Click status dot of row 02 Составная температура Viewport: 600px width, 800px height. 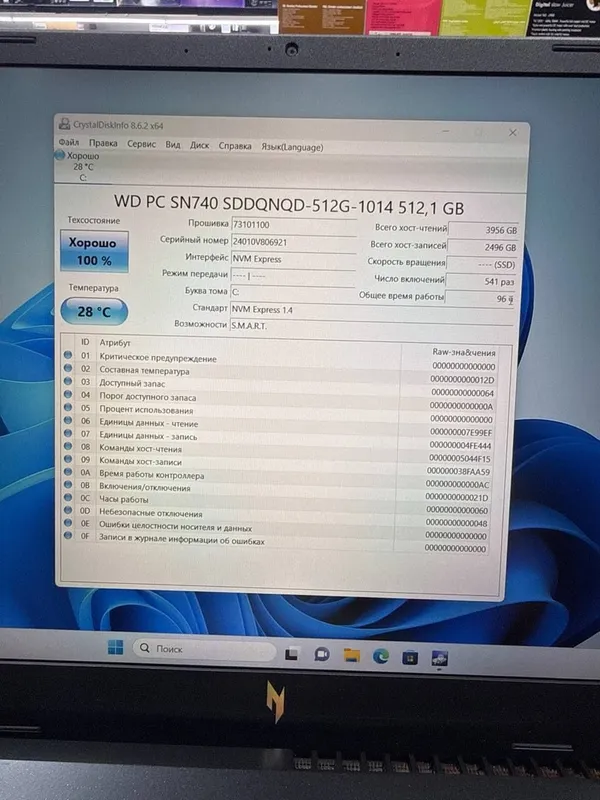(68, 368)
